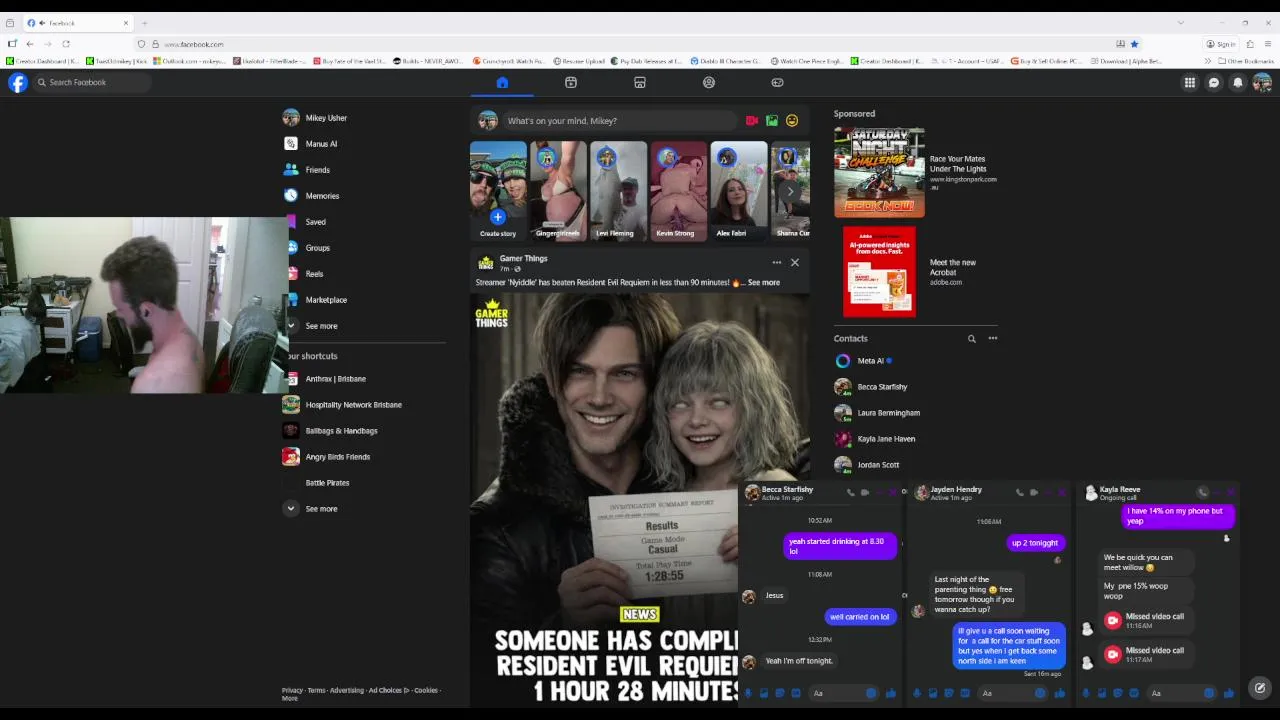Open the Watch/Video tab in top navigation
The height and width of the screenshot is (720, 1280).
(571, 83)
